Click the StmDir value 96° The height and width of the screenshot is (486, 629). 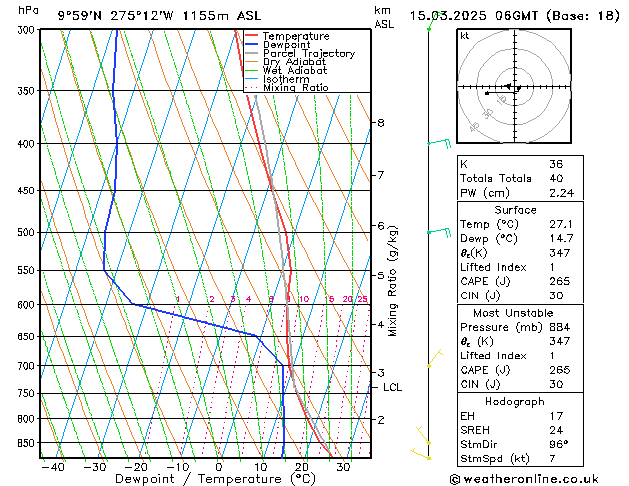click(x=558, y=445)
